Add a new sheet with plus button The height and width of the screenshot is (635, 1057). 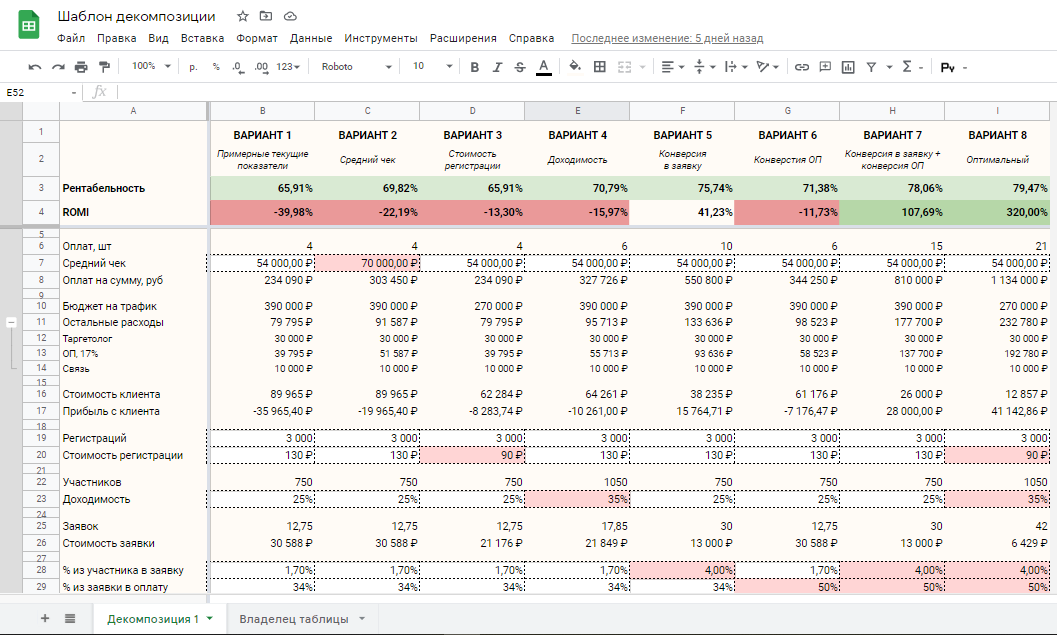click(45, 618)
